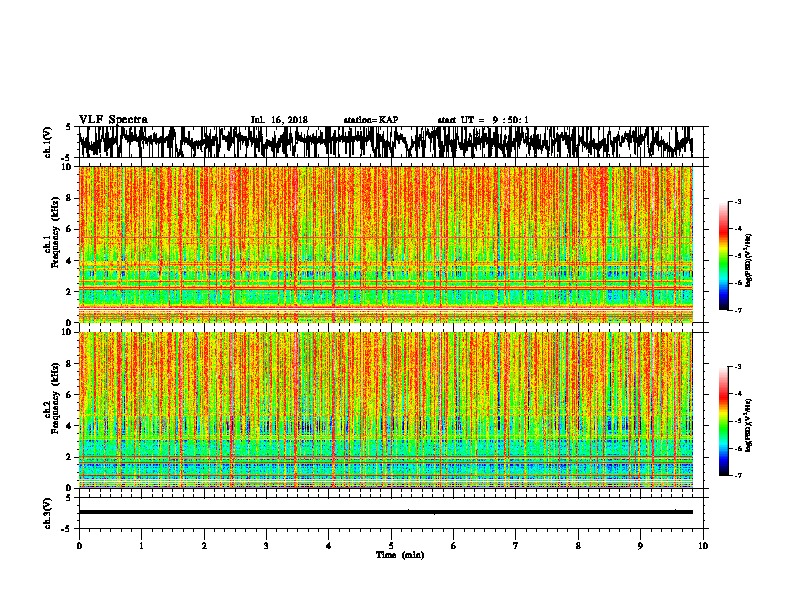
Task: Click the "-3" tick on ch.2 colorbar
Action: (738, 367)
